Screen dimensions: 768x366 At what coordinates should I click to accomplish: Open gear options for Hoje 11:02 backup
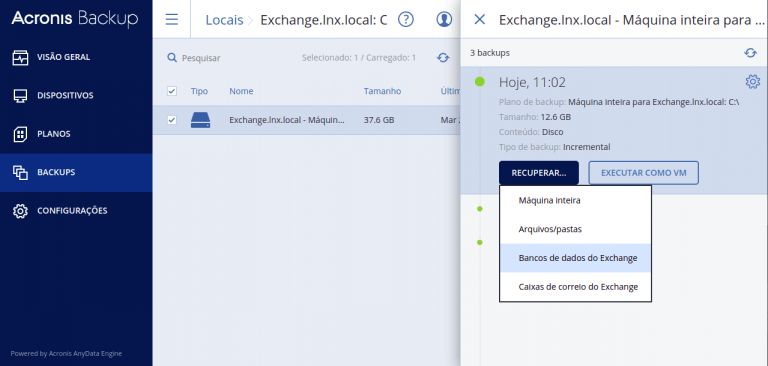pyautogui.click(x=752, y=81)
